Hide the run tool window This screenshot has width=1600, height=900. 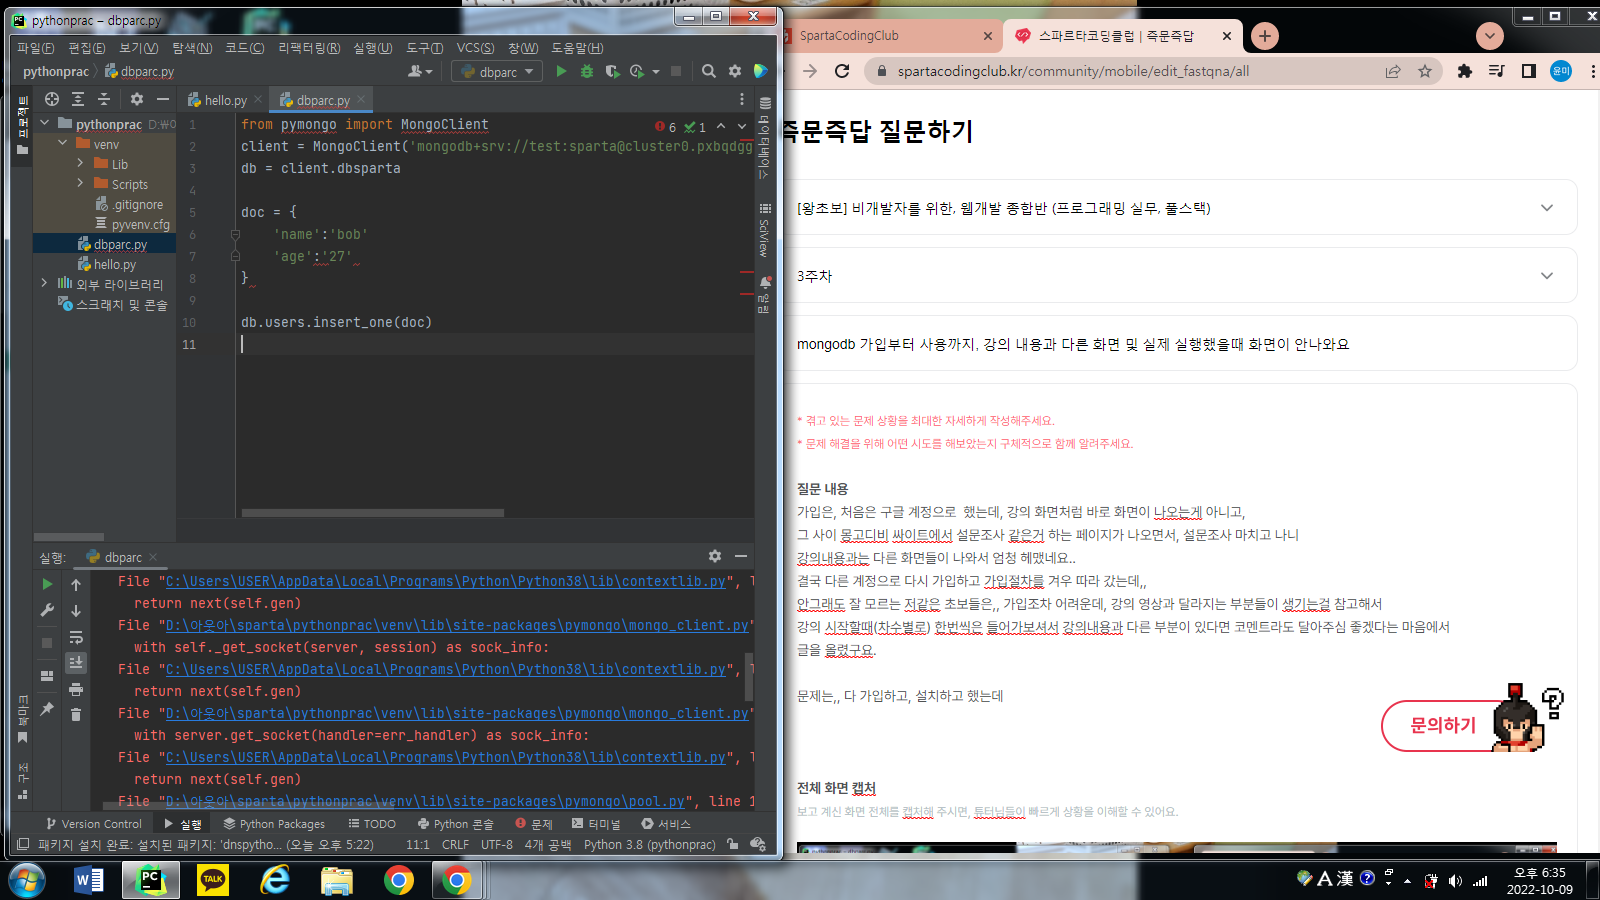pos(741,556)
